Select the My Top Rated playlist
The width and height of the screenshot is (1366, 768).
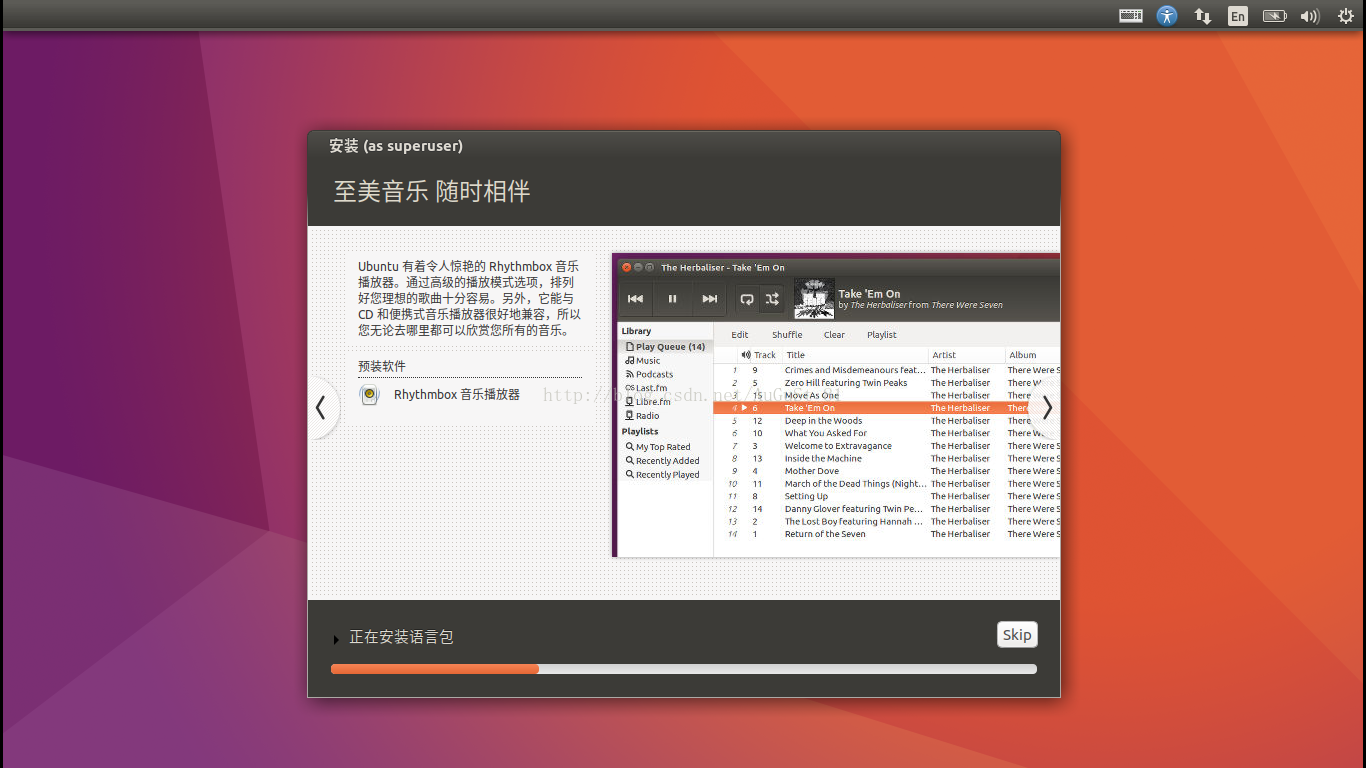(665, 447)
